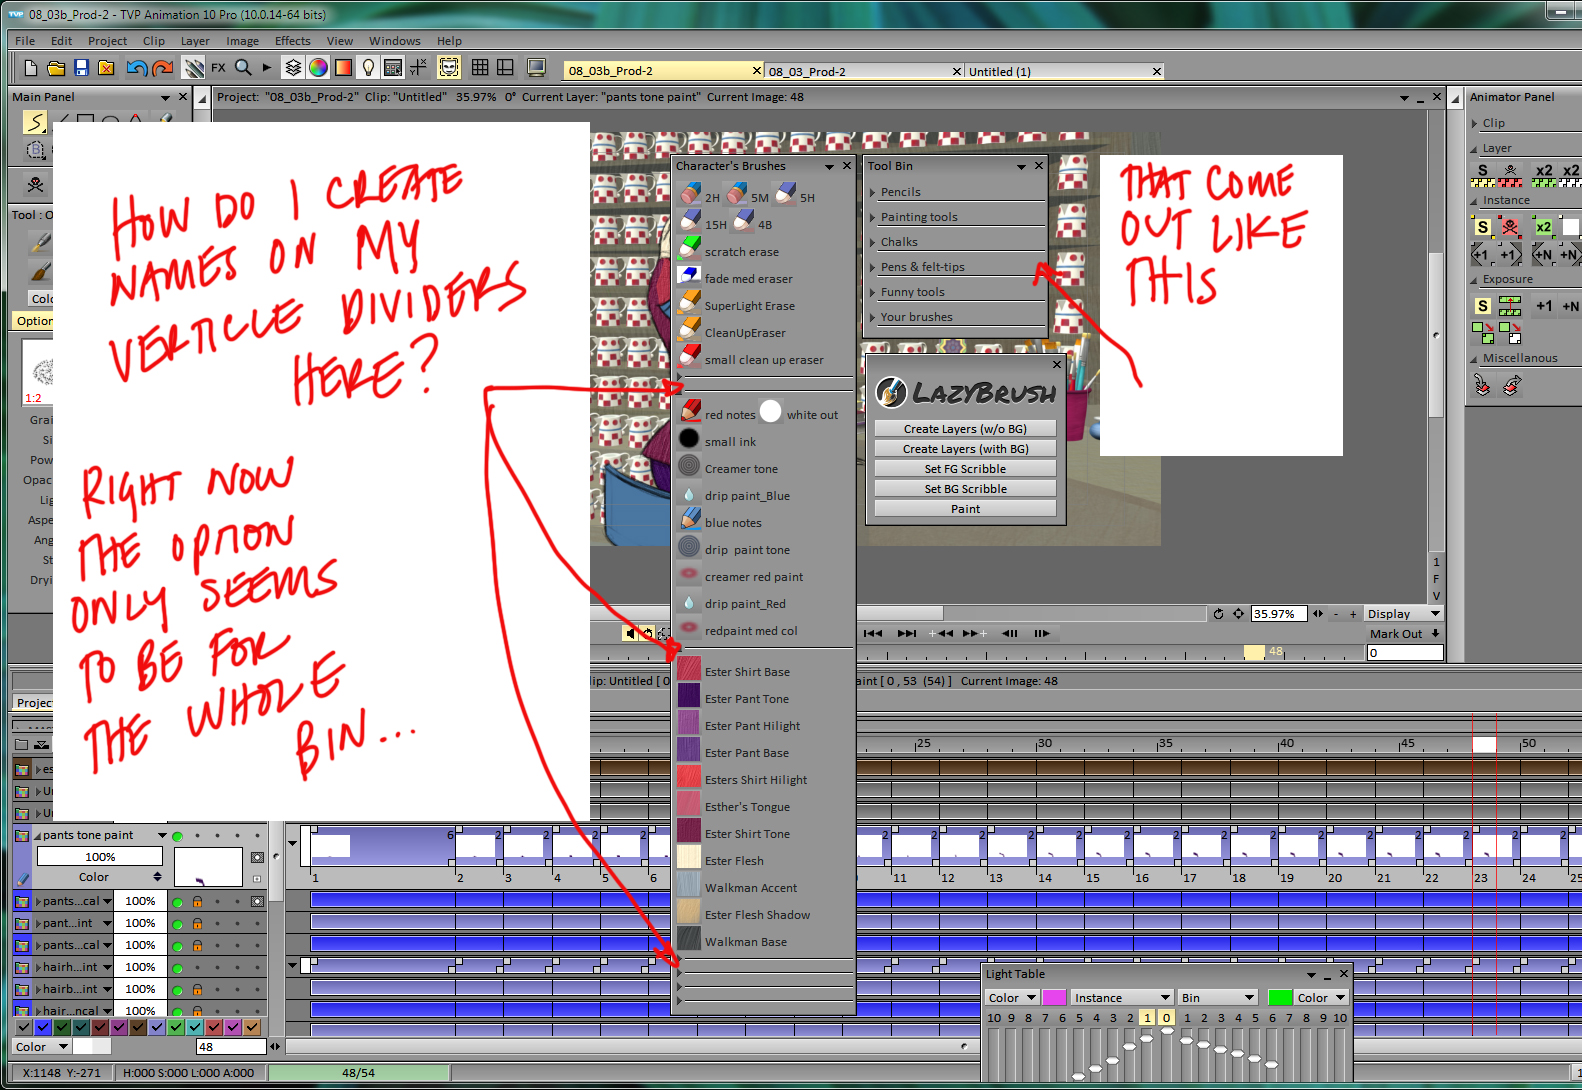The image size is (1582, 1090).
Task: Open the Instance dropdown in Light Table
Action: pyautogui.click(x=1121, y=997)
